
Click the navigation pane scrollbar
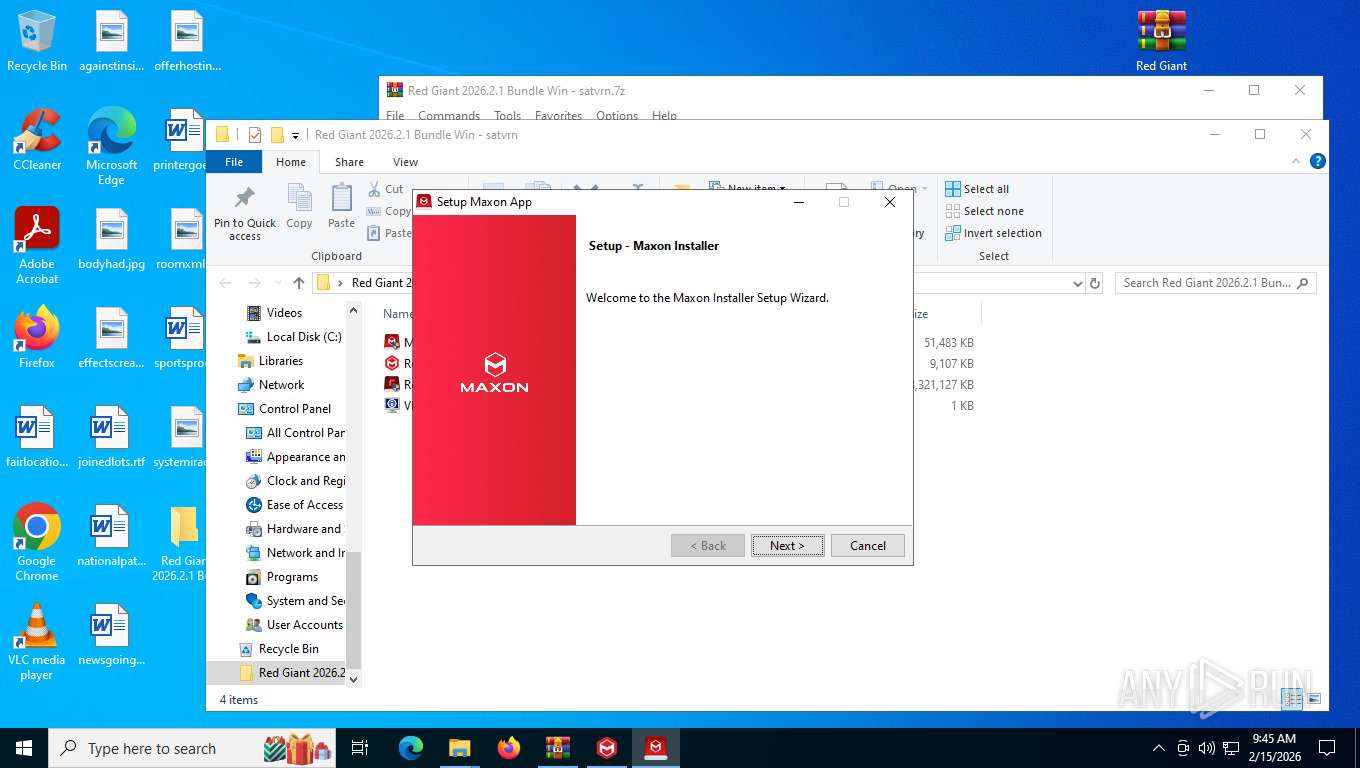coord(353,610)
